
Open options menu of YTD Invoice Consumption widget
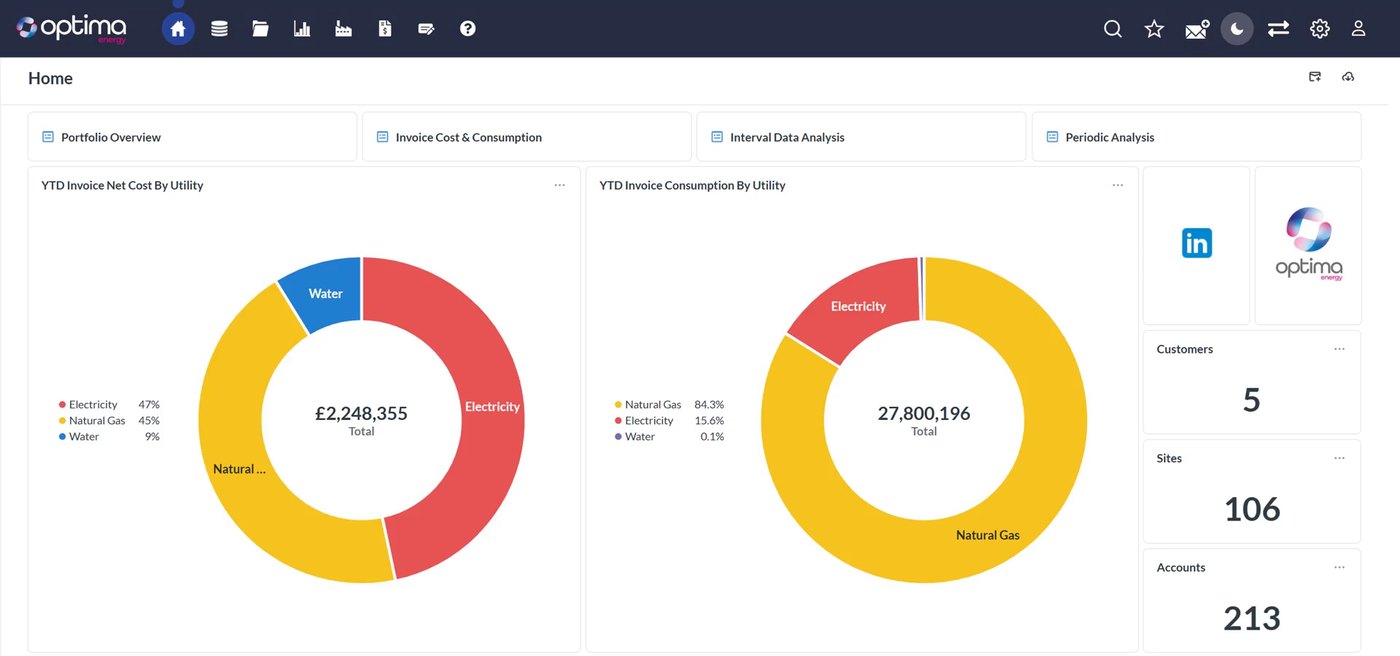(x=1118, y=185)
